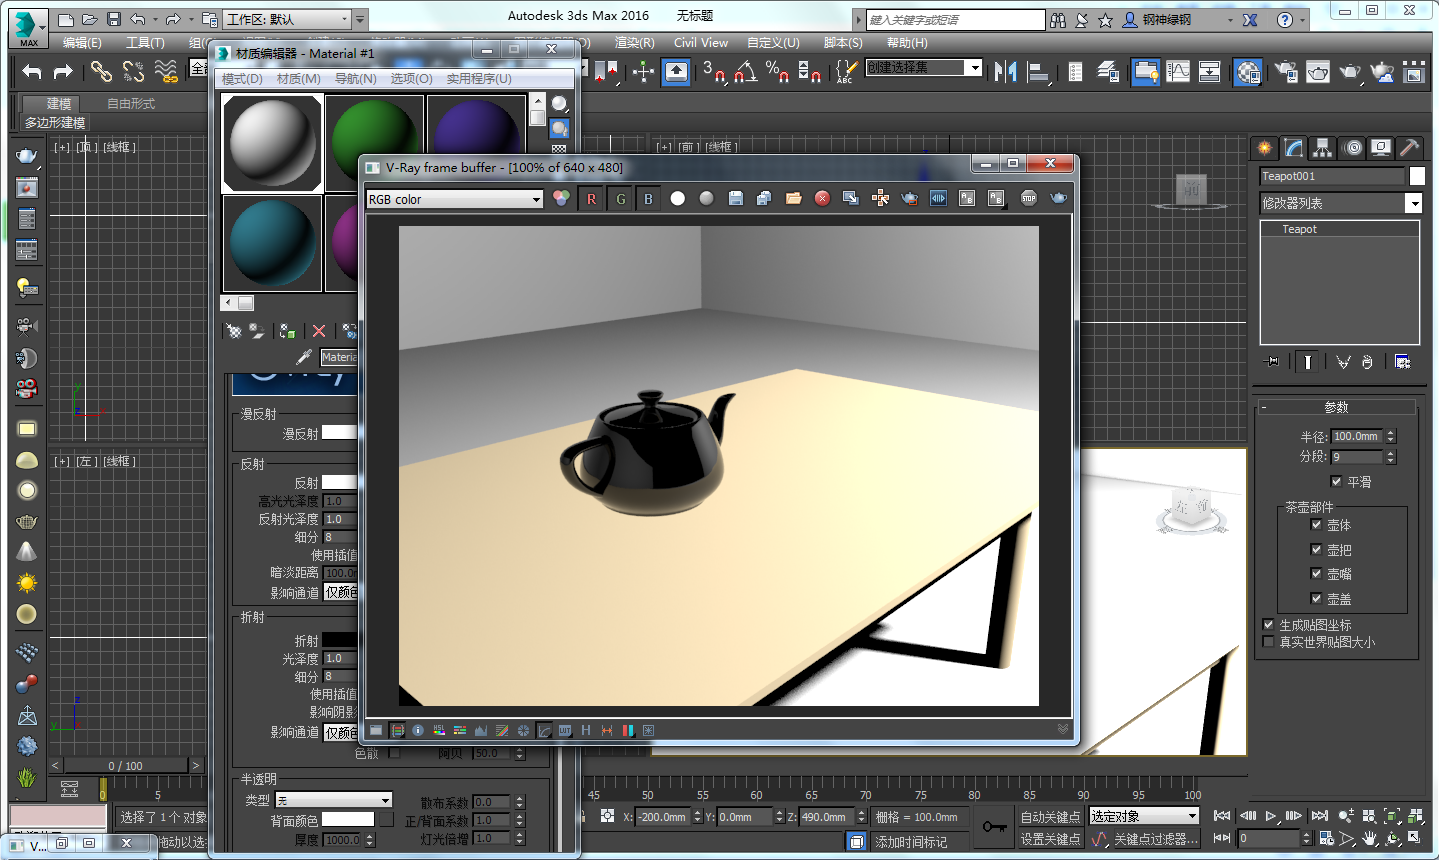Open the 修改器列表 modifier dropdown
The width and height of the screenshot is (1439, 860).
(x=1413, y=203)
